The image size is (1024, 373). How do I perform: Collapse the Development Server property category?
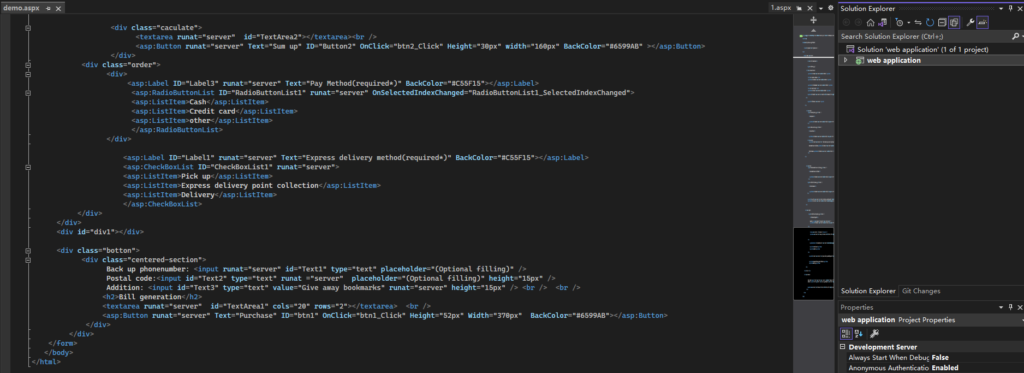tap(842, 347)
